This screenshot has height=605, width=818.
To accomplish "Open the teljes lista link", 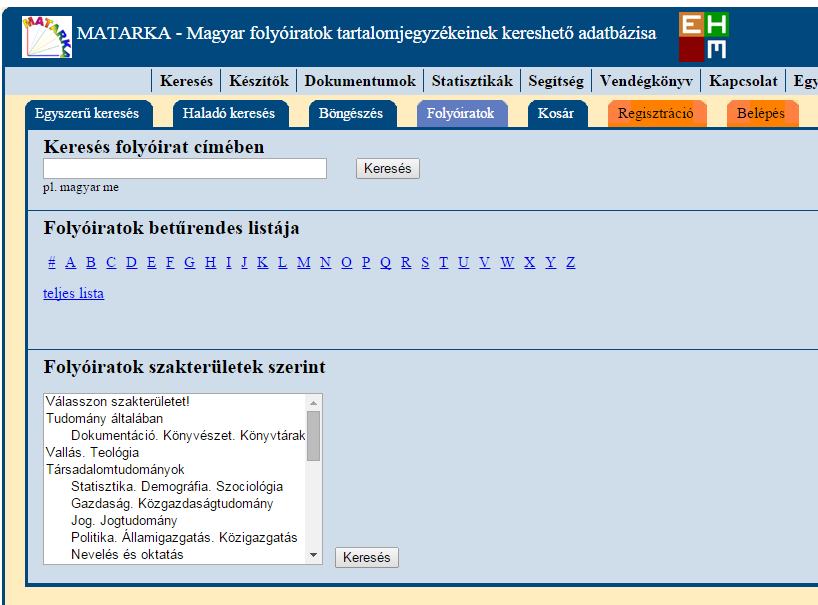I will click(x=74, y=293).
